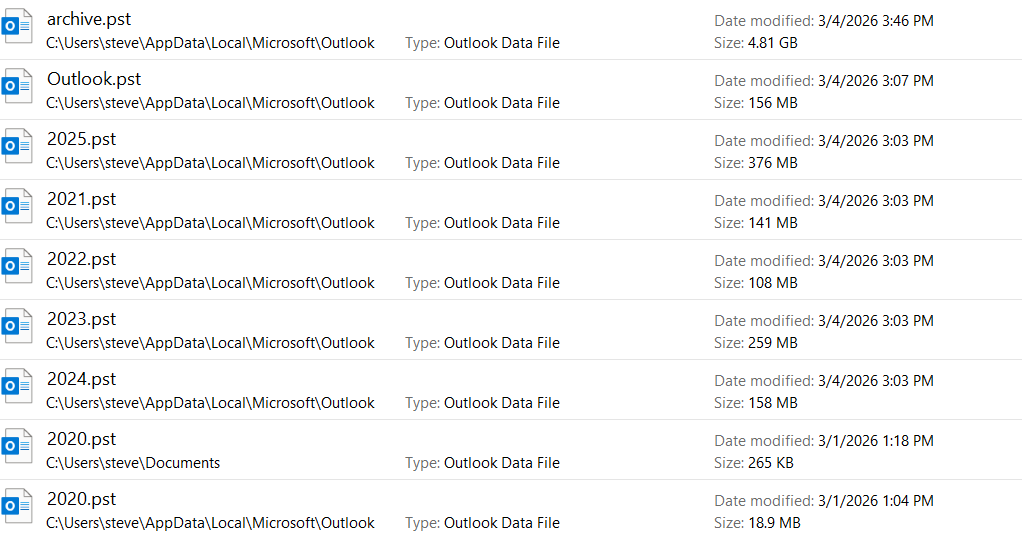
Task: Click the date modified of 2025.pst
Action: 824,141
